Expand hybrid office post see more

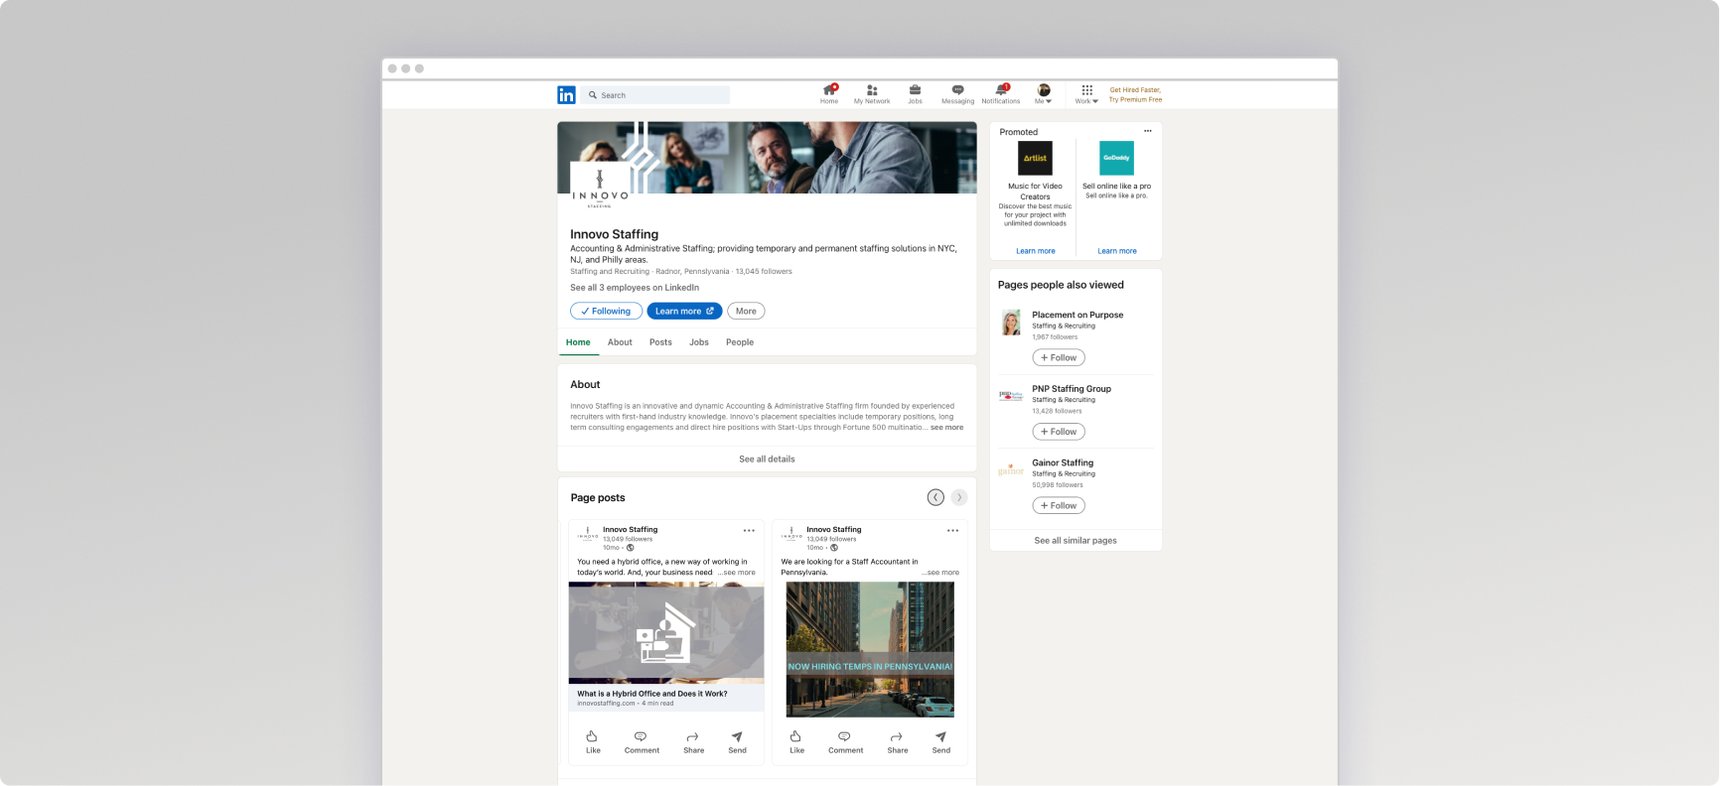[x=737, y=573]
